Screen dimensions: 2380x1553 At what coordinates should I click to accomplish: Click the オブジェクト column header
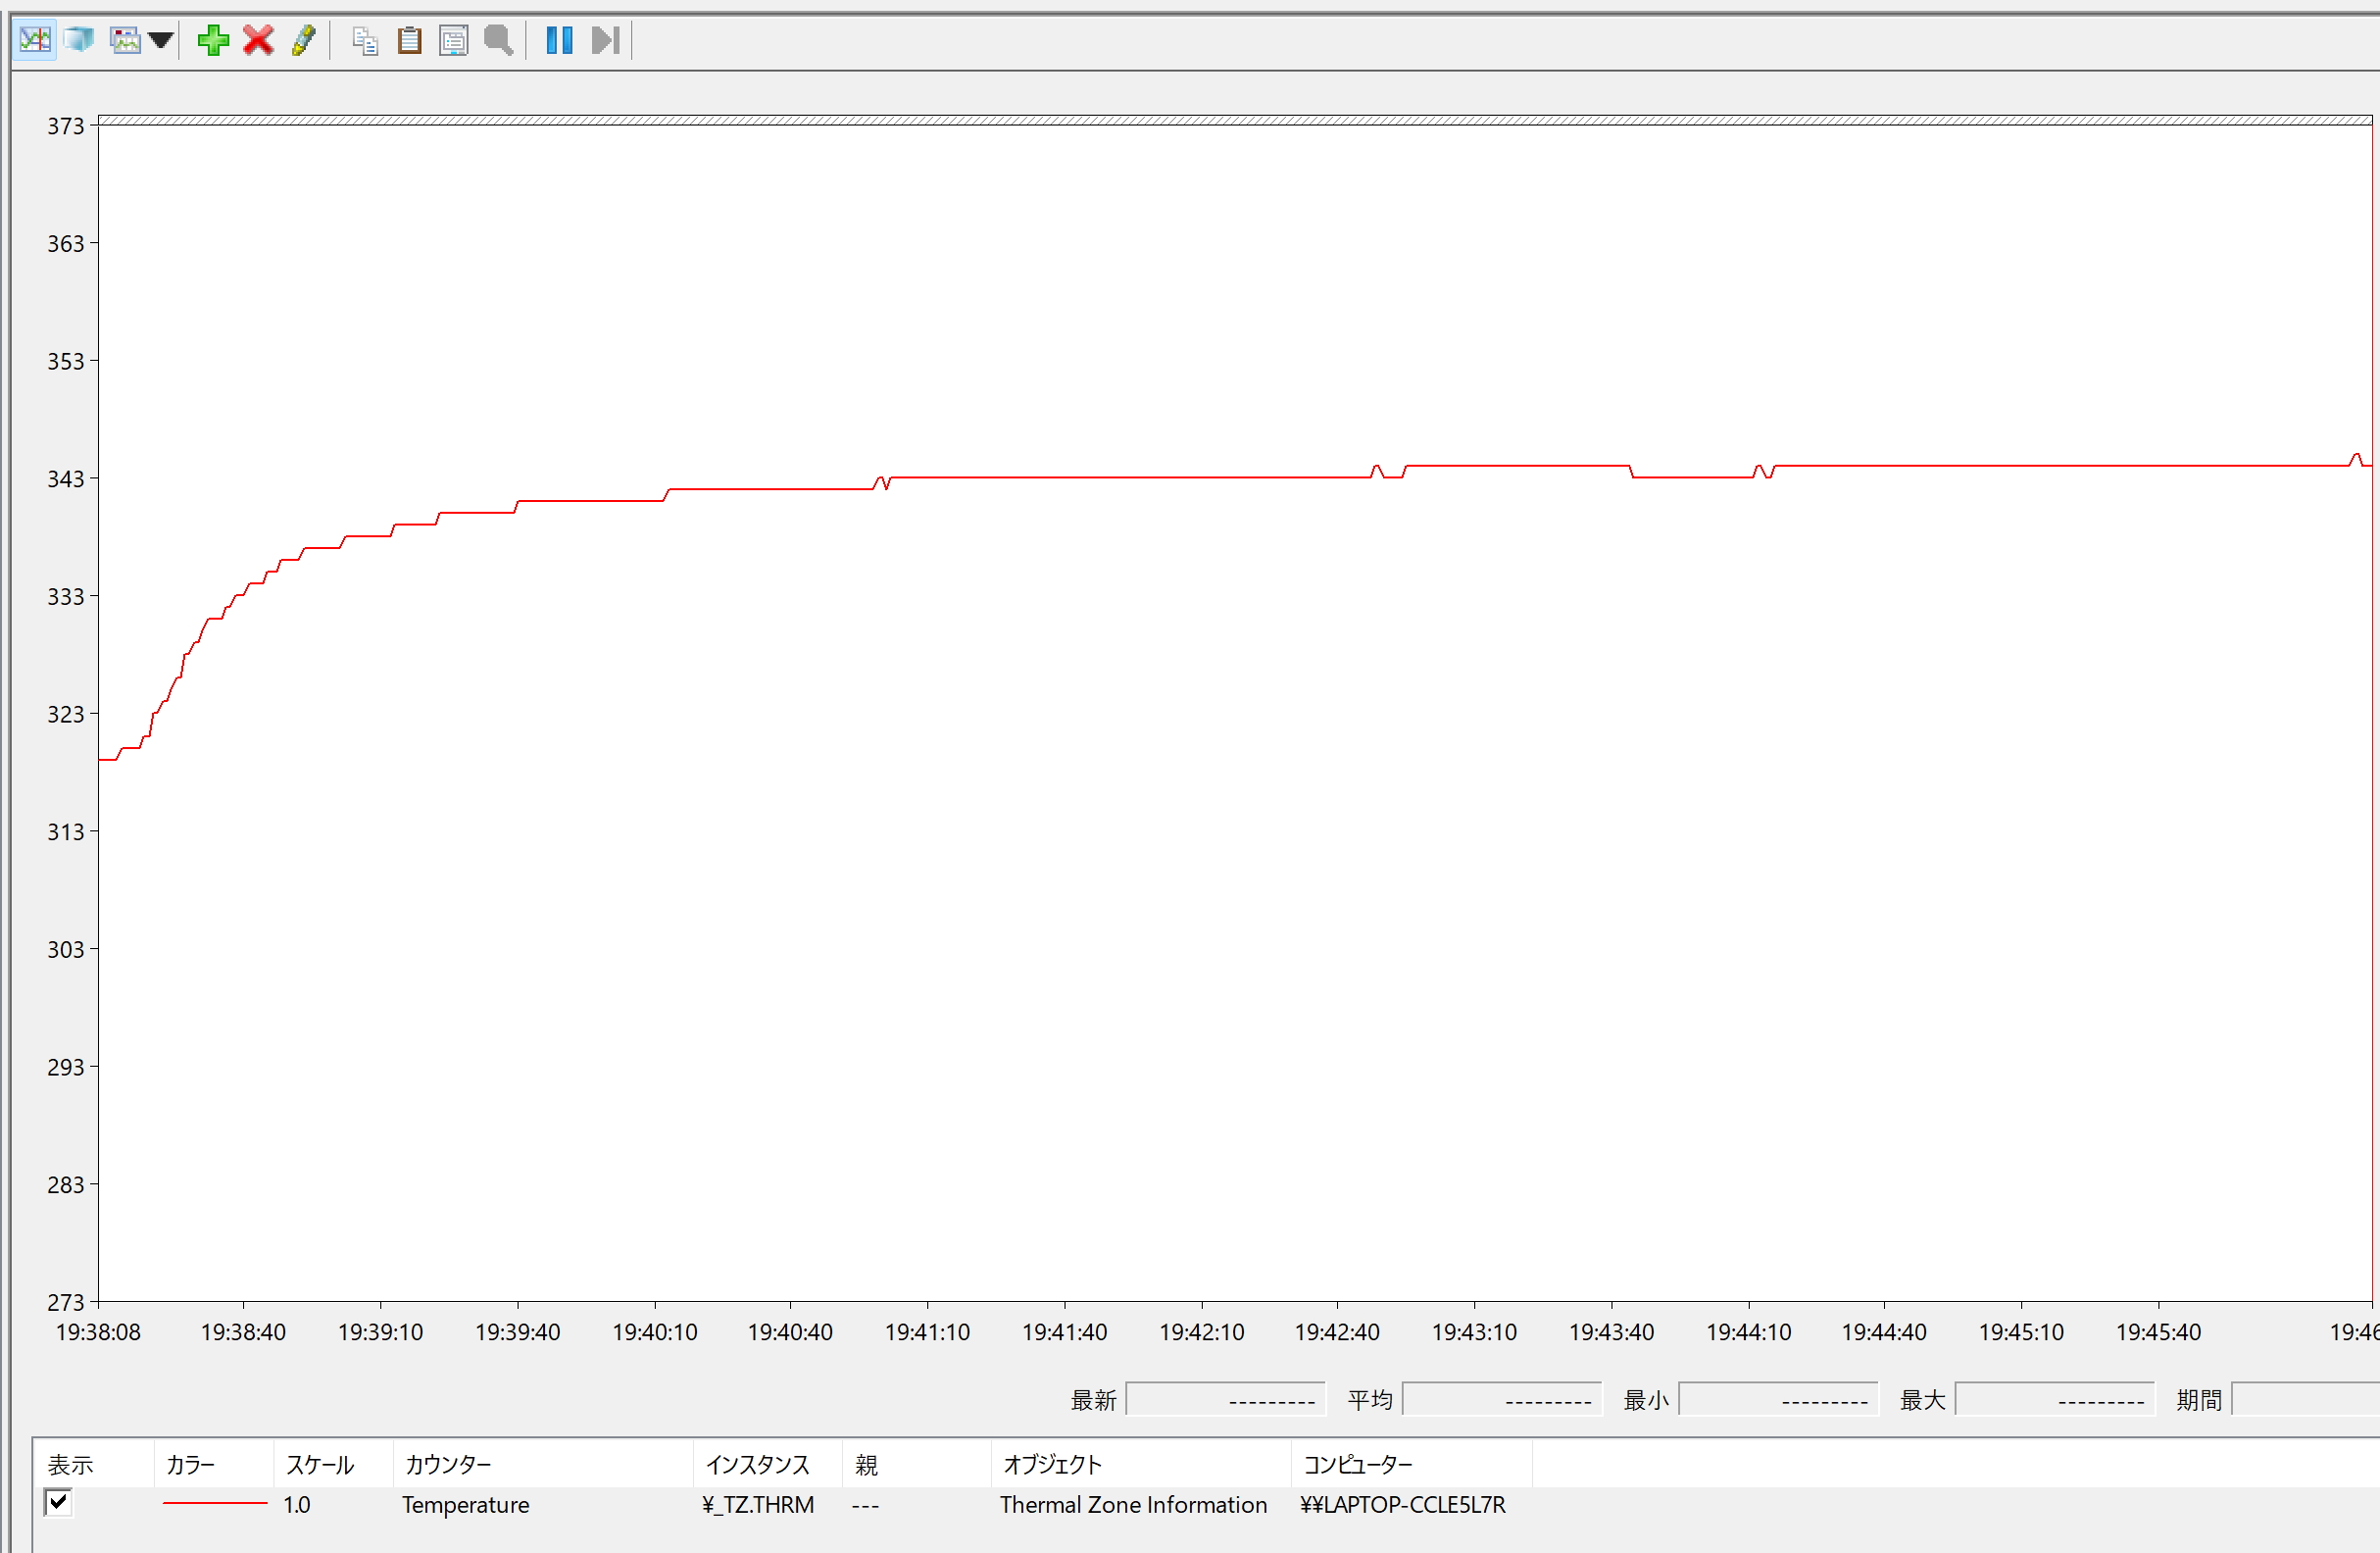[x=1141, y=1464]
